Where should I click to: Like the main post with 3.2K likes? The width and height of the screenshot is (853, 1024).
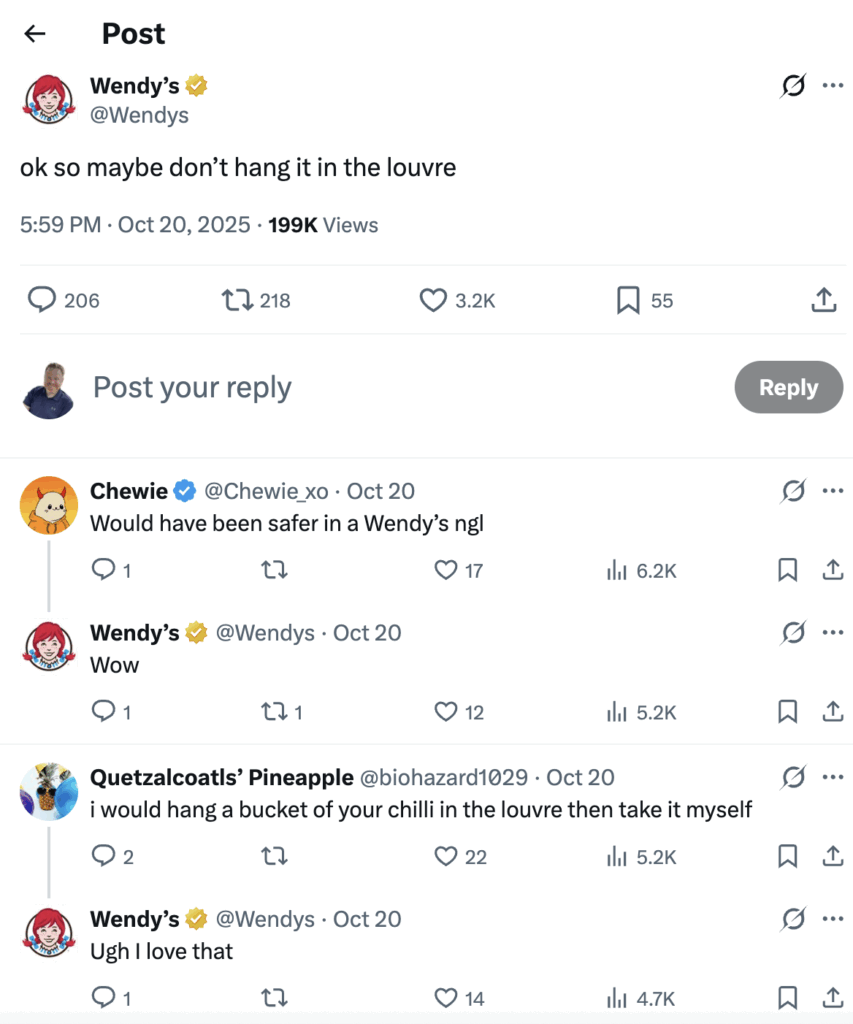coord(432,300)
